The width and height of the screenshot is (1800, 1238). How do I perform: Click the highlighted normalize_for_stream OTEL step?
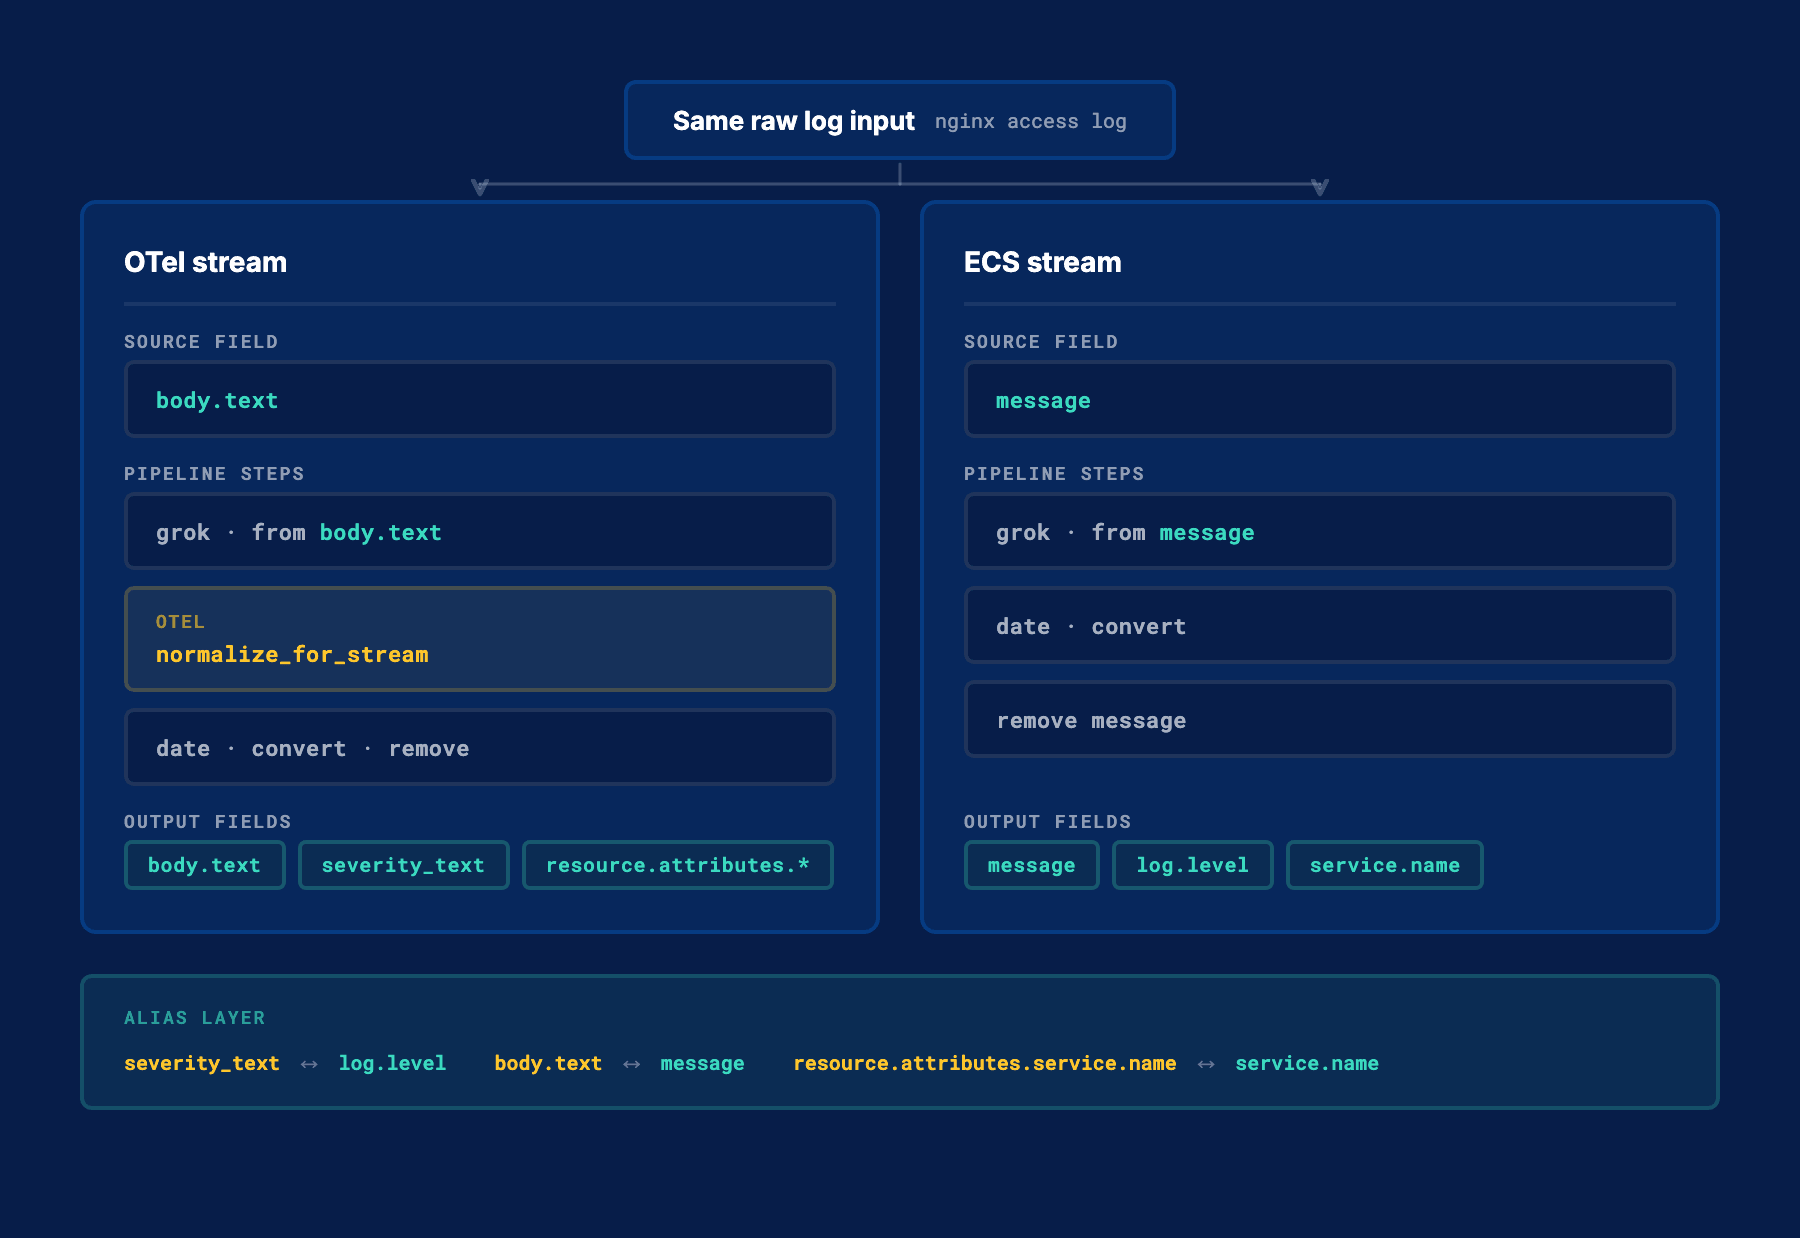(x=479, y=639)
